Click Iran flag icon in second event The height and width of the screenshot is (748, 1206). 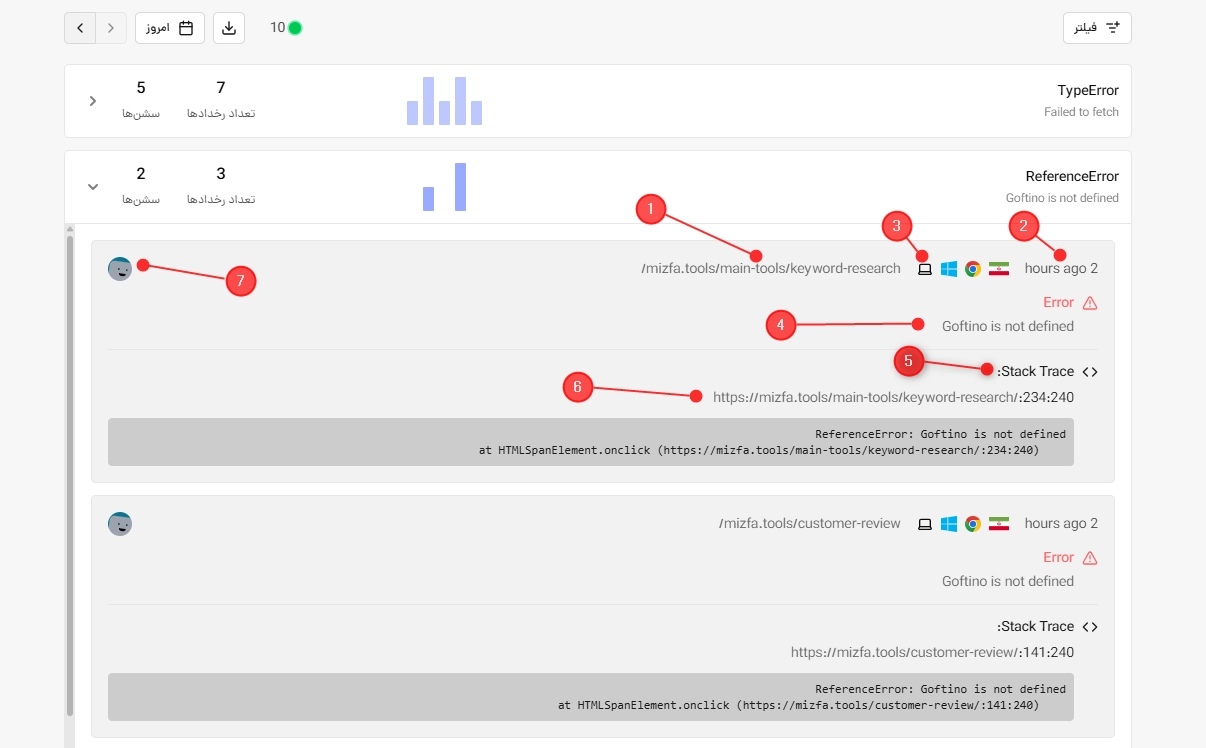[999, 524]
